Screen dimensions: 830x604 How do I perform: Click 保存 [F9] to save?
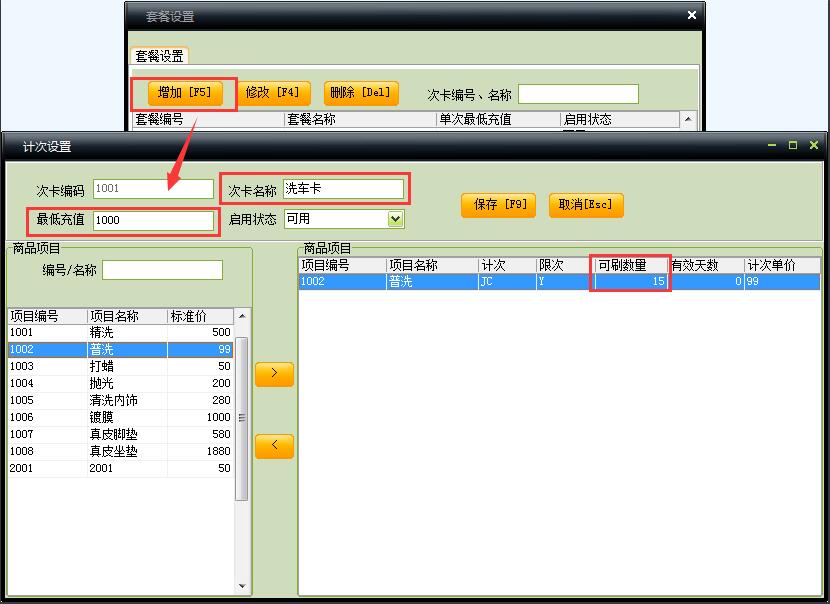(x=498, y=205)
